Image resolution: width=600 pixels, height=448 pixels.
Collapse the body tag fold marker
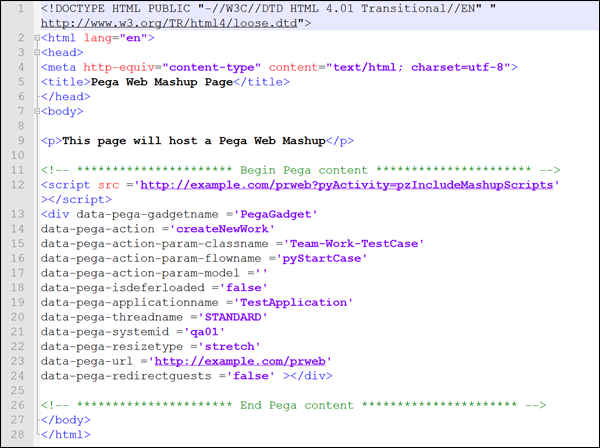[x=37, y=111]
